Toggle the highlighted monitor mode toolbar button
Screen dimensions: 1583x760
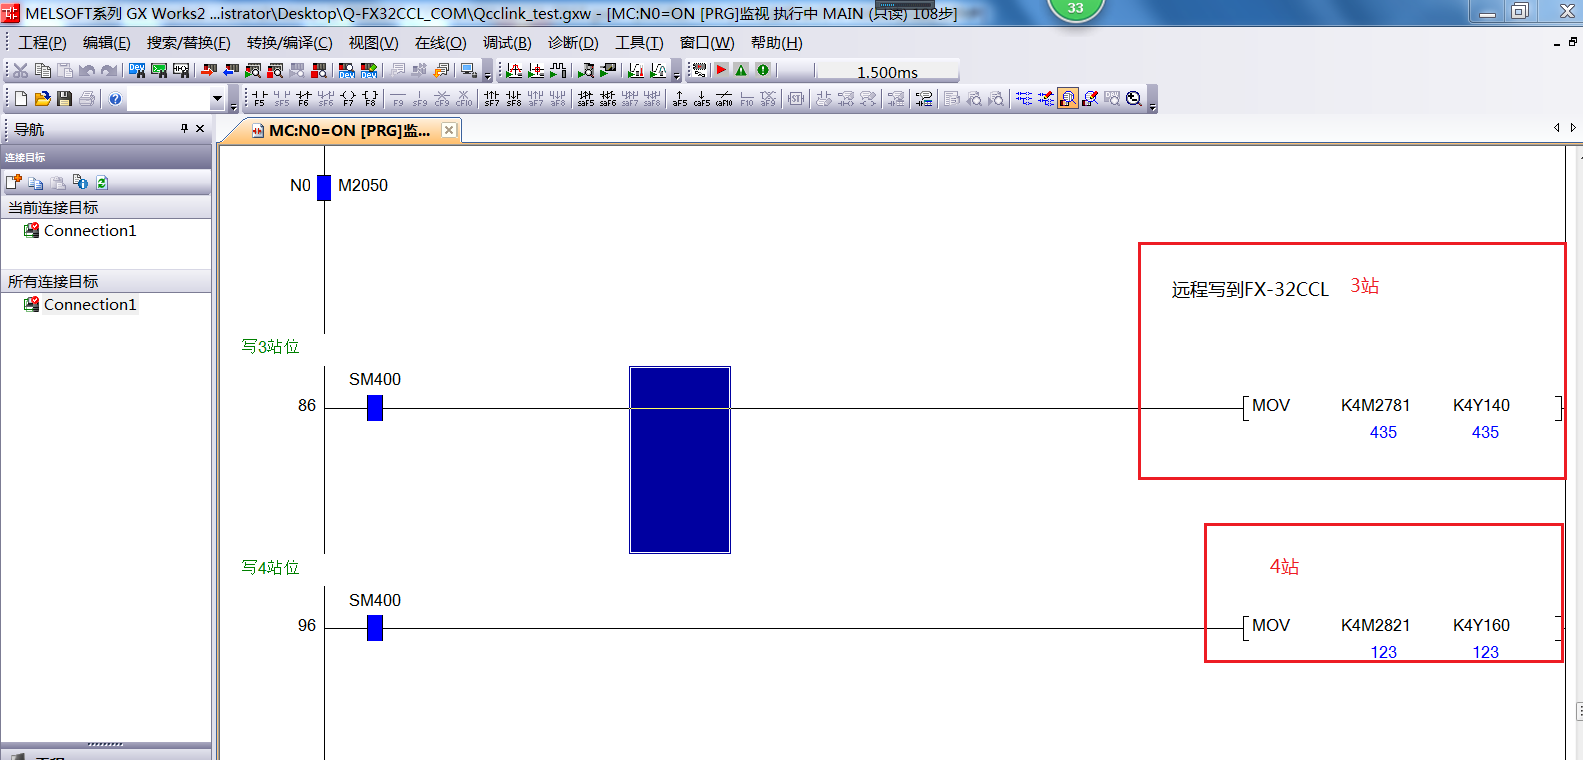coord(1068,98)
